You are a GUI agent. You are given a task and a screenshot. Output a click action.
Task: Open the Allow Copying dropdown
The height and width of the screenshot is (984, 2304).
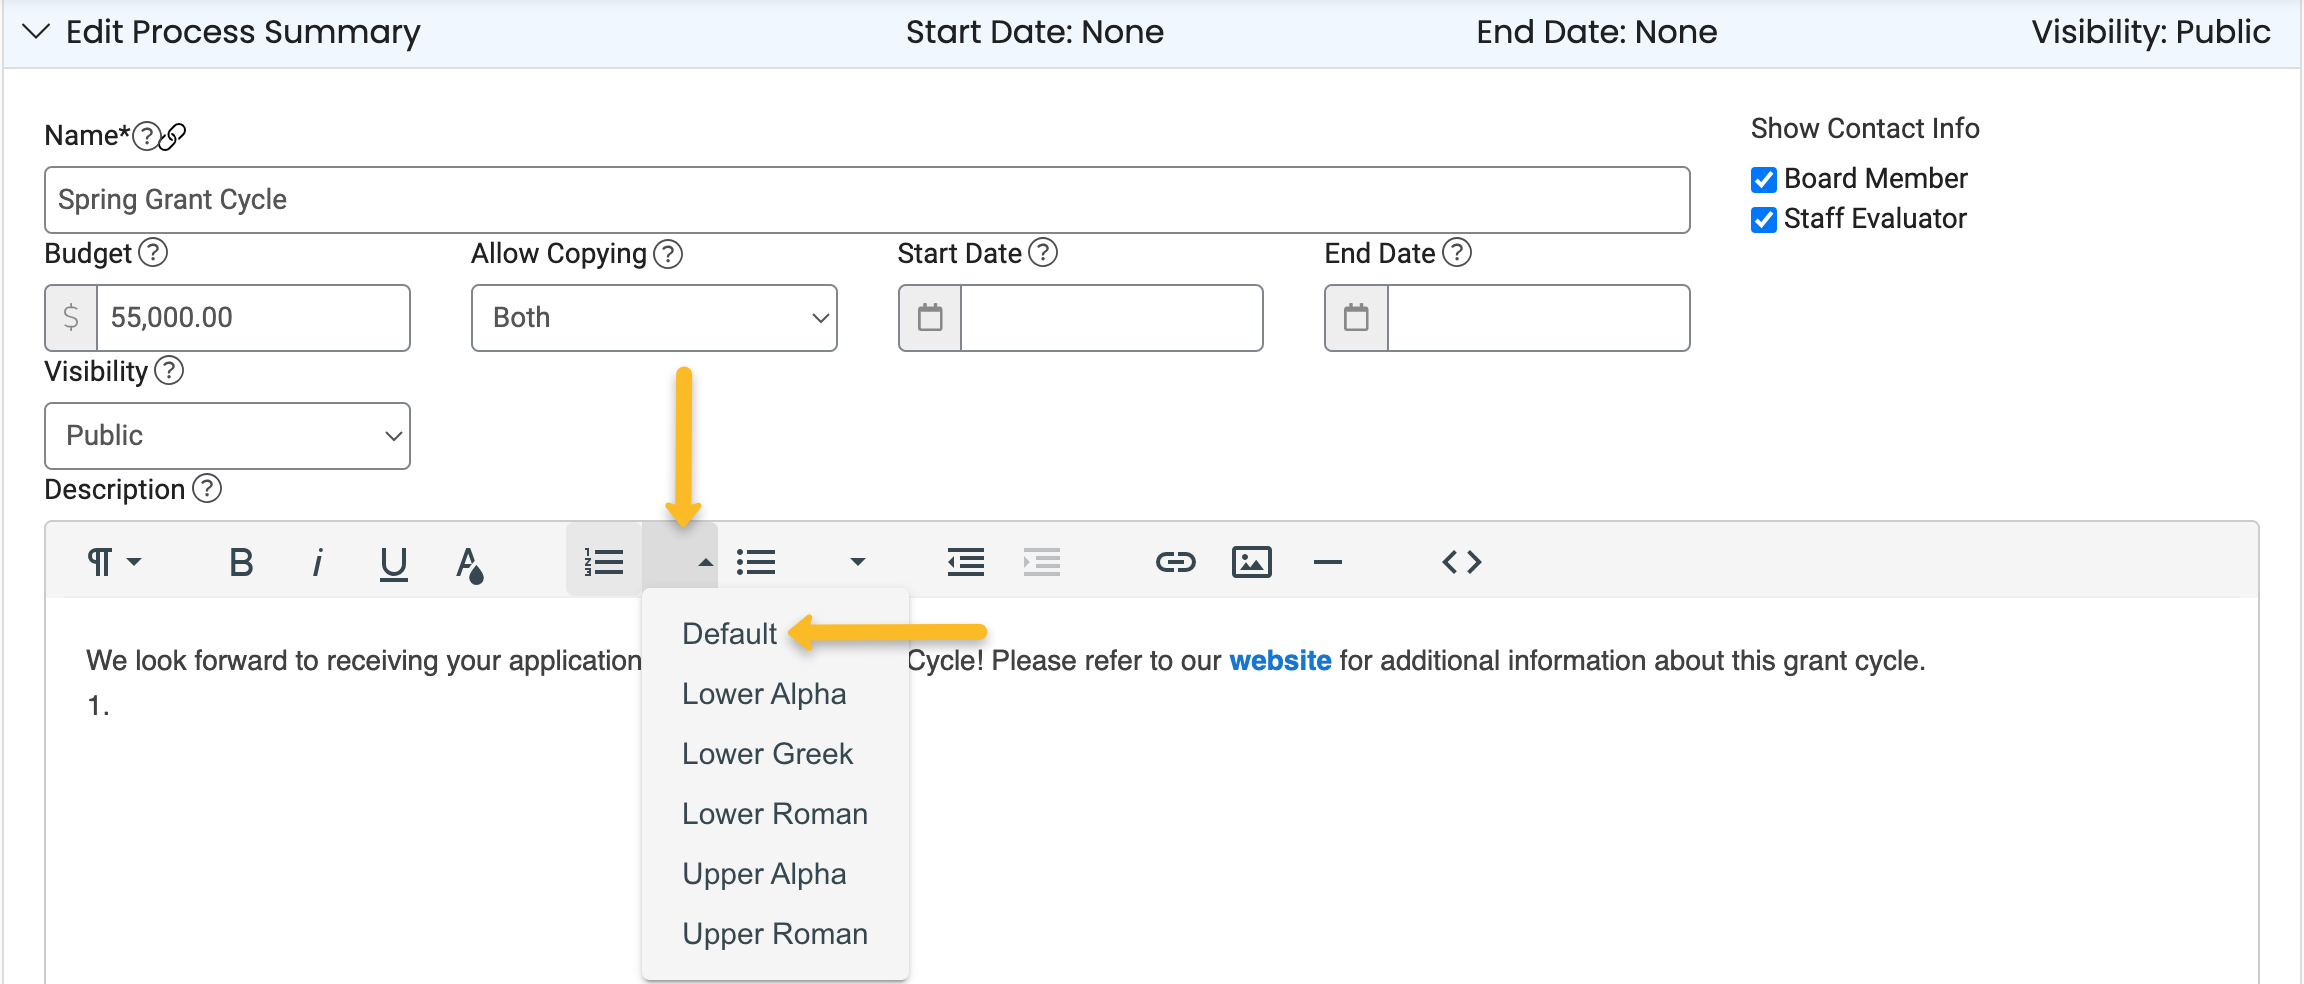pos(654,318)
